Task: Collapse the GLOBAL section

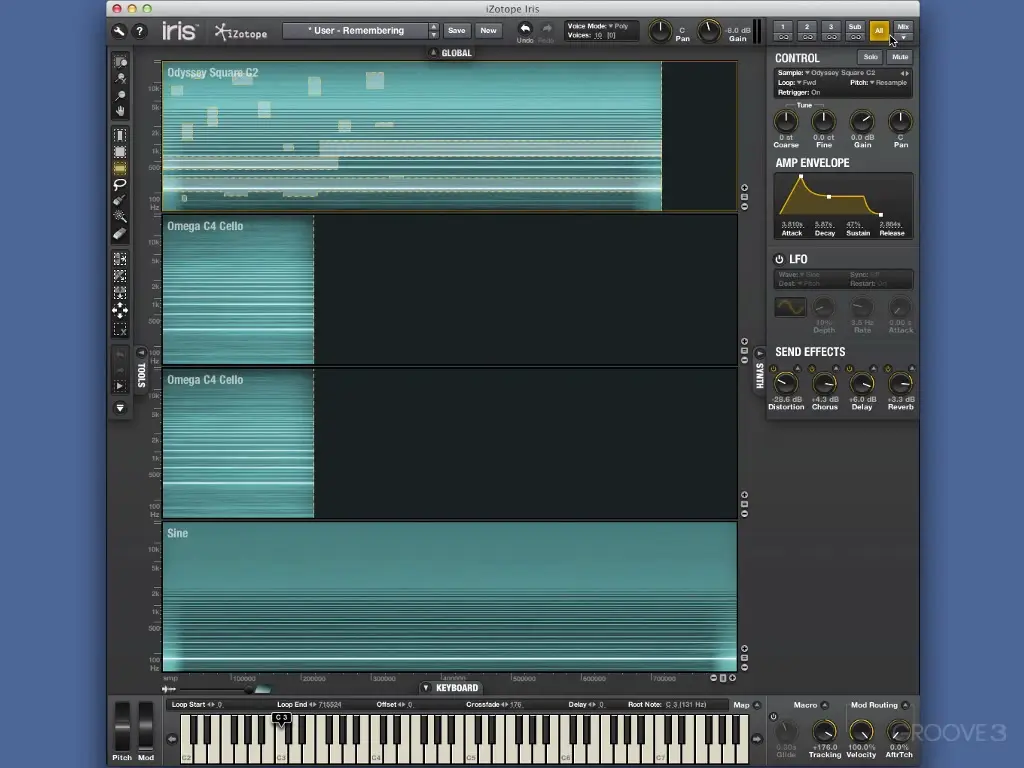Action: click(x=433, y=53)
